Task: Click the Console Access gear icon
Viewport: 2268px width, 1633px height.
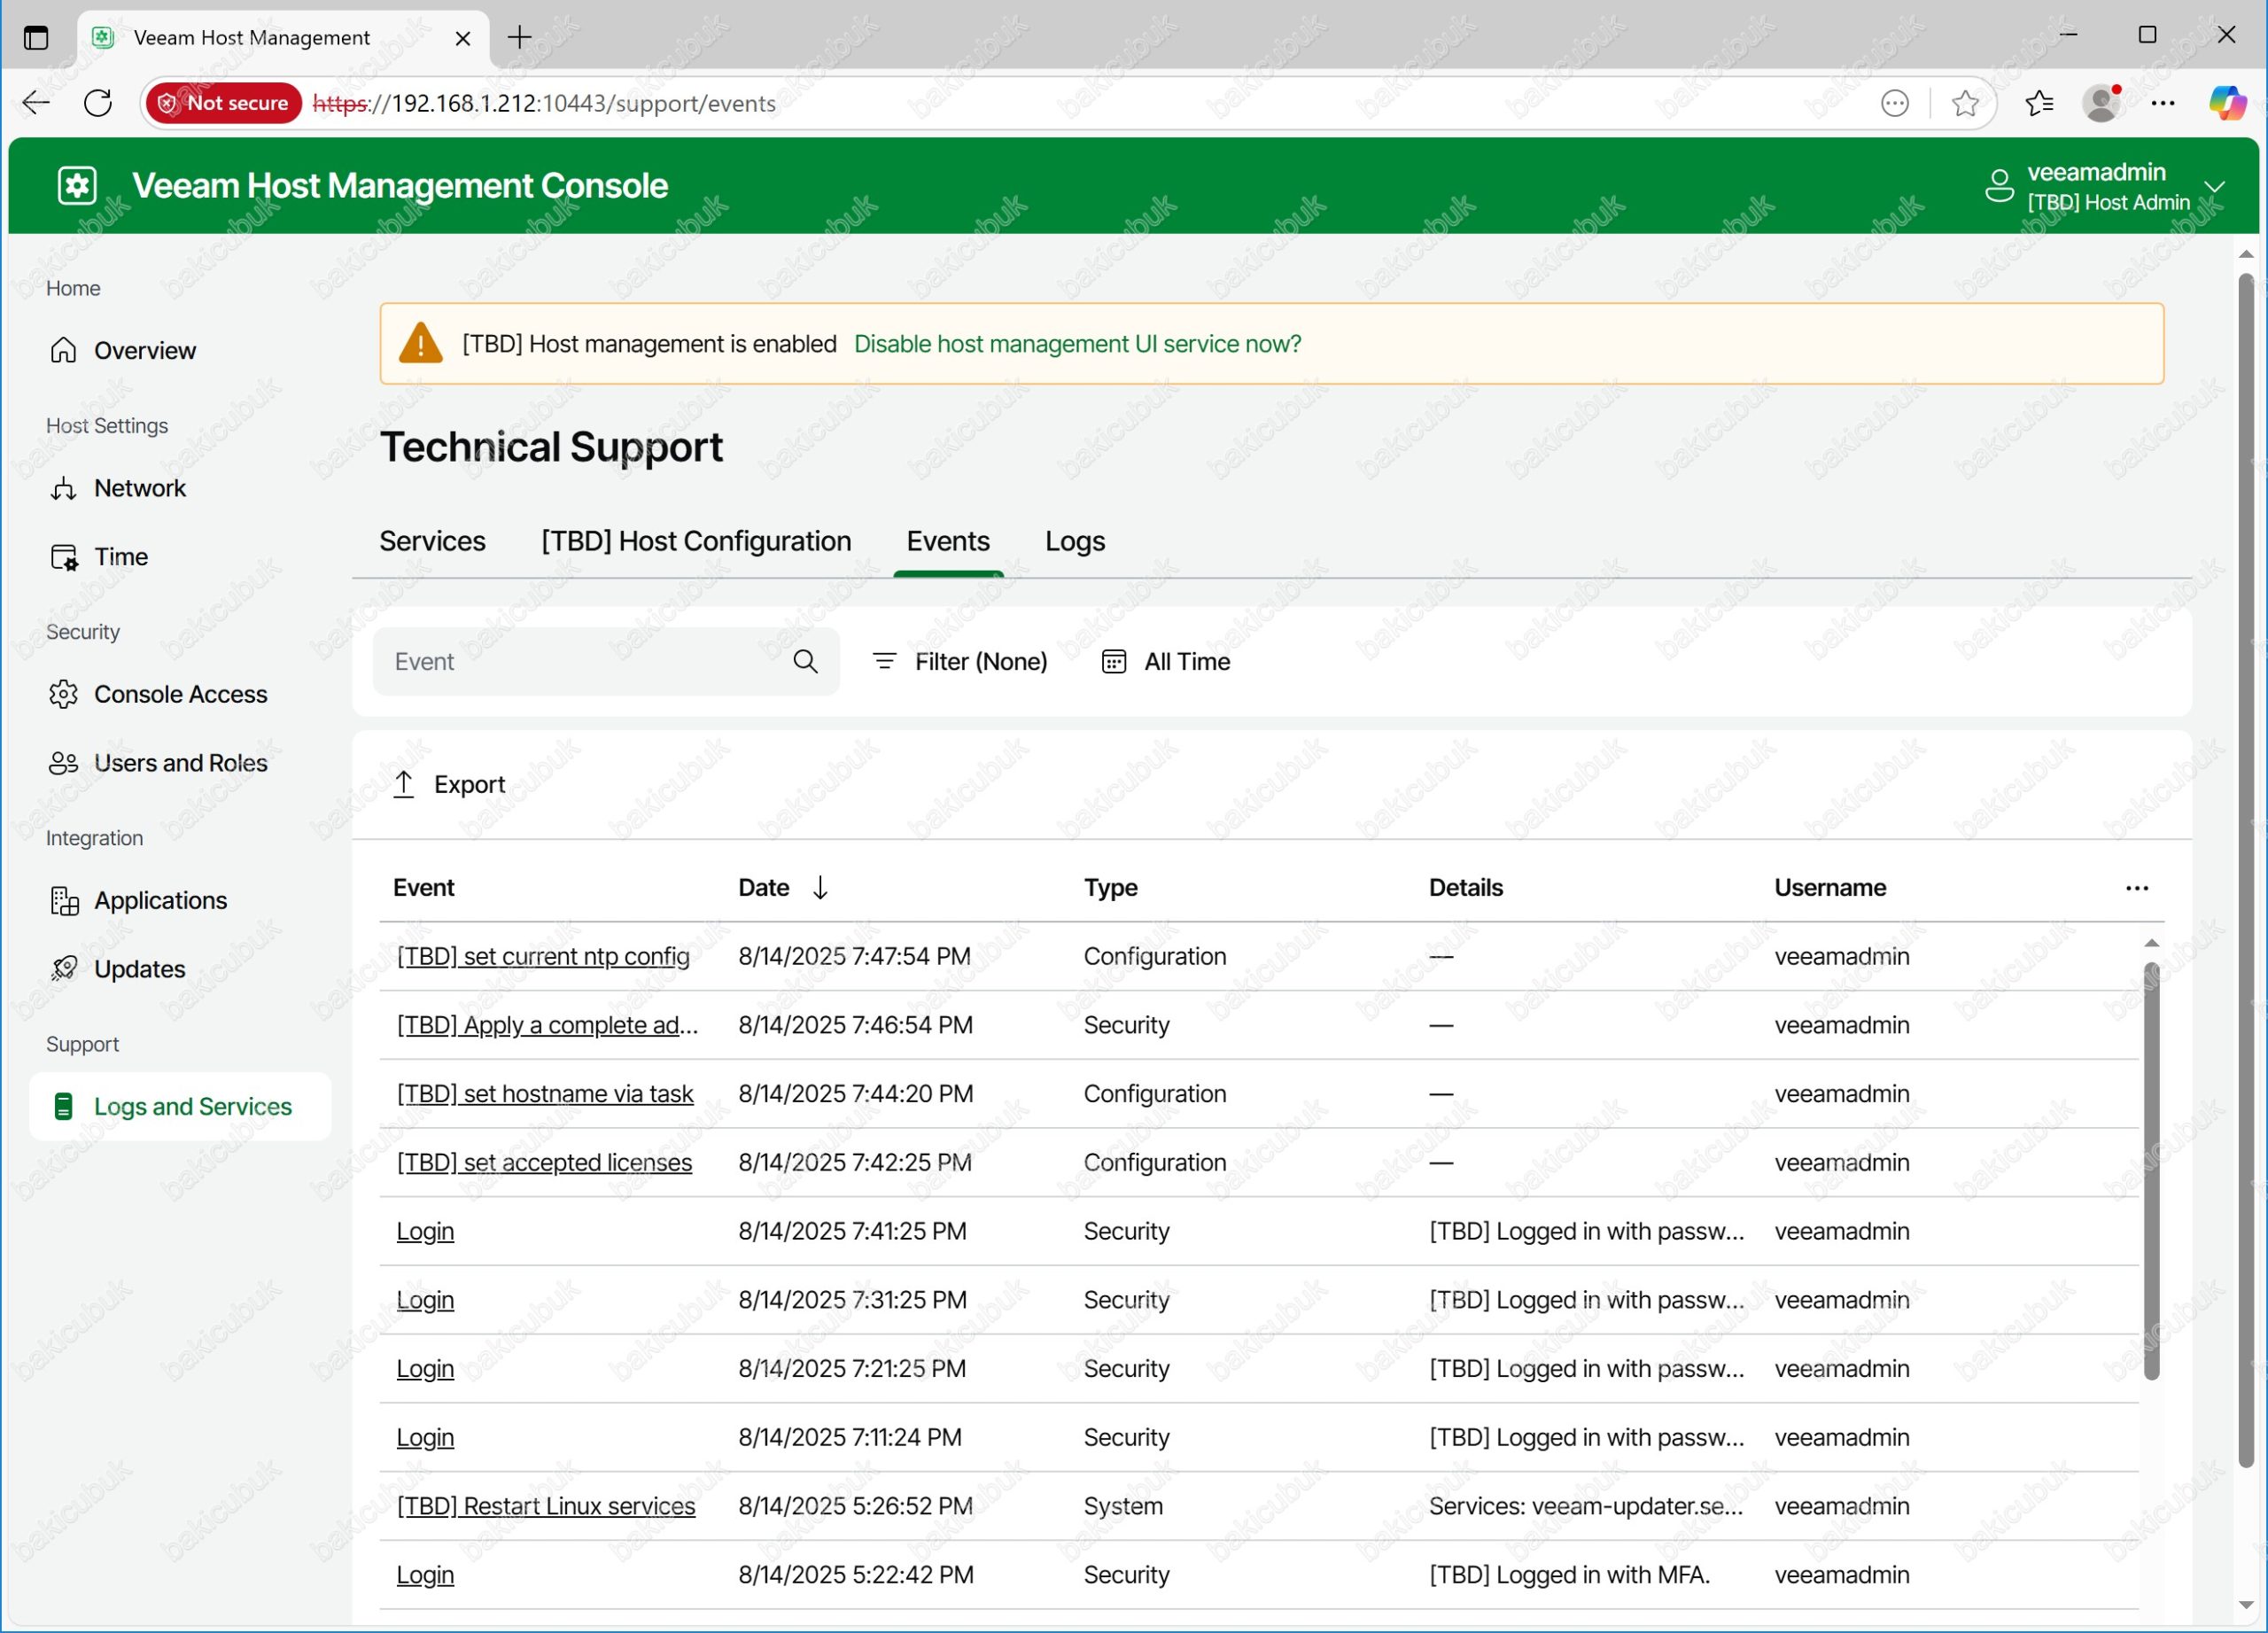Action: pos(63,694)
